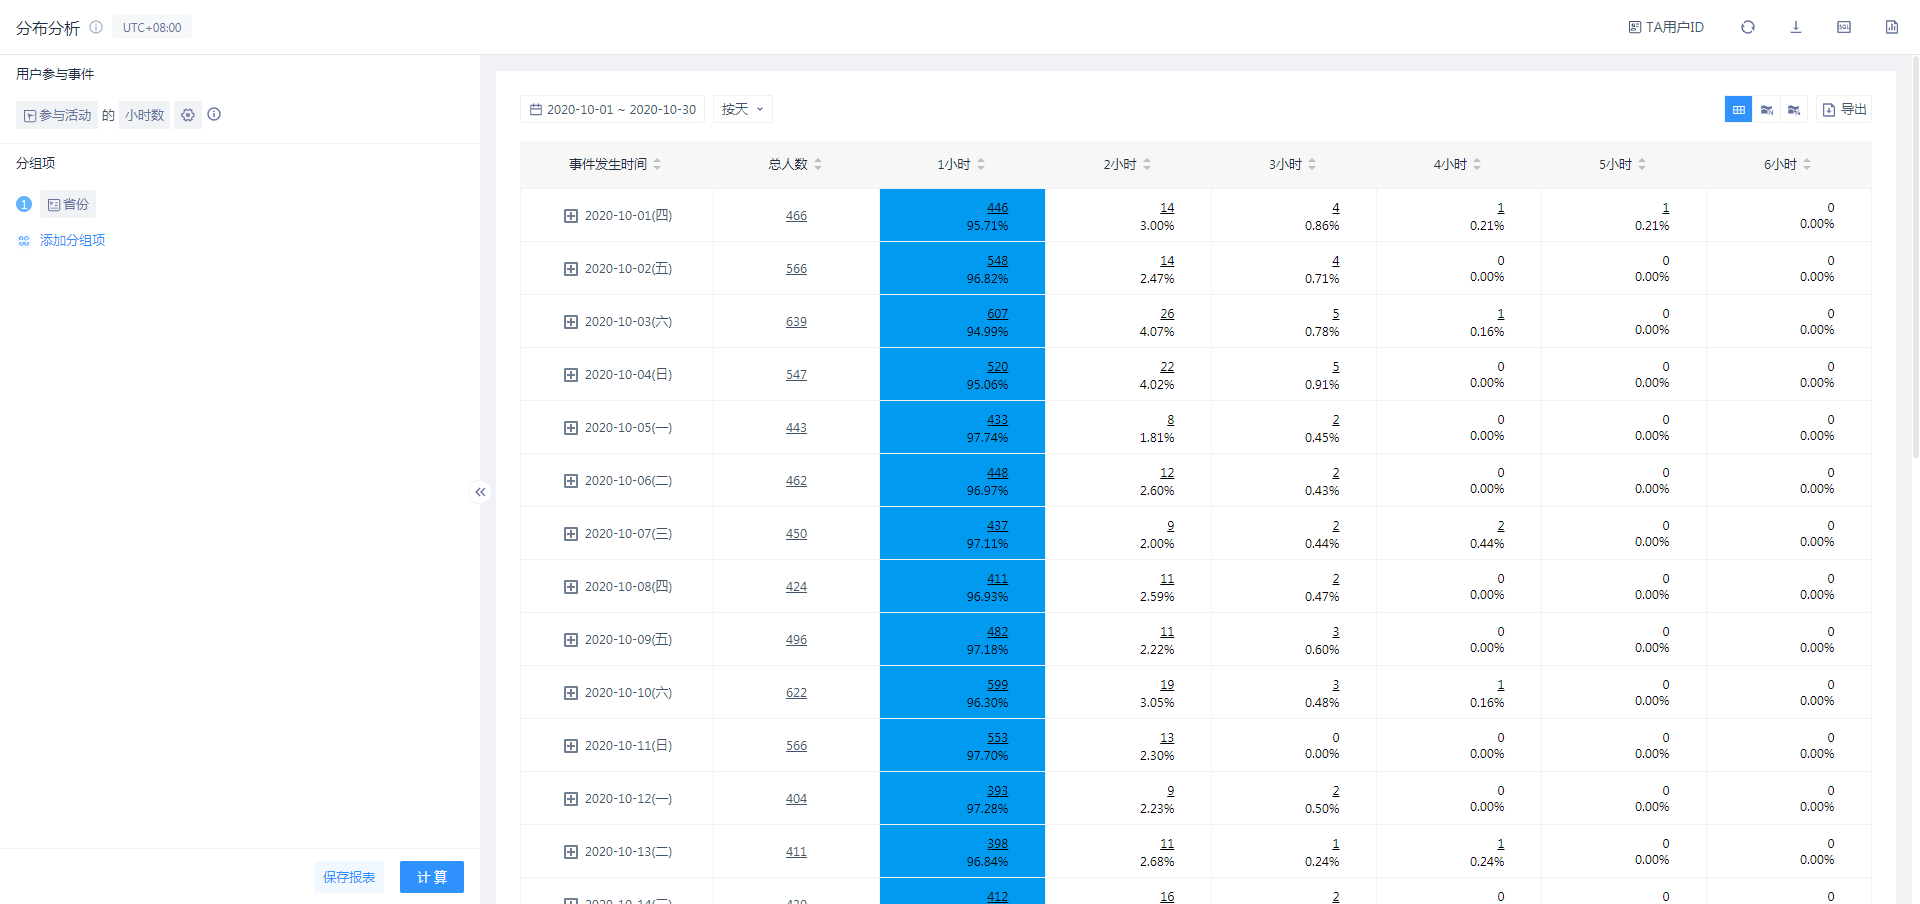Open the 按天 granularity dropdown
This screenshot has height=904, width=1920.
click(742, 109)
